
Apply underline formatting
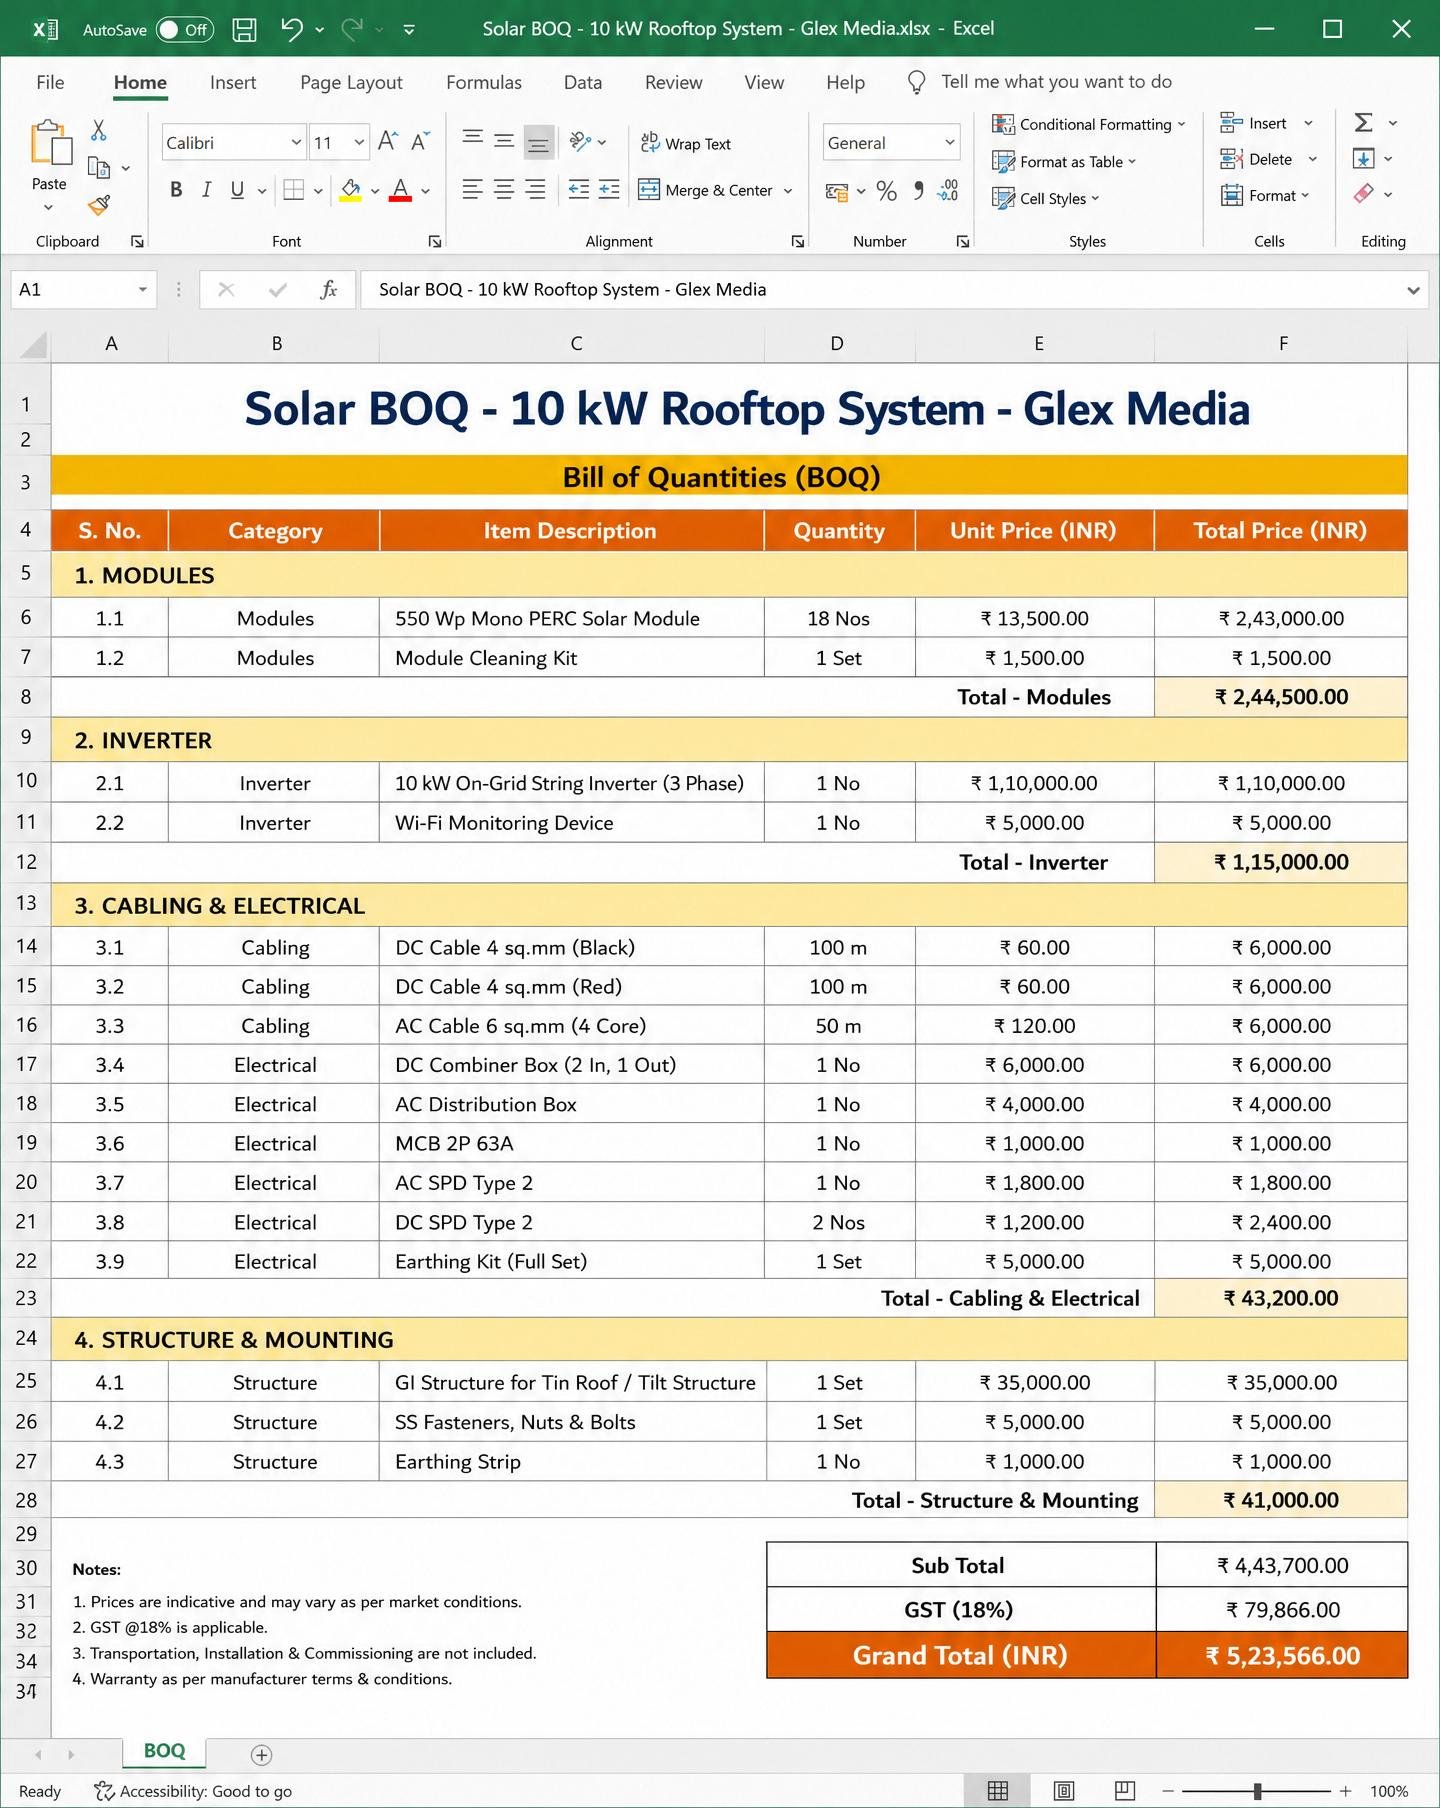(x=237, y=190)
